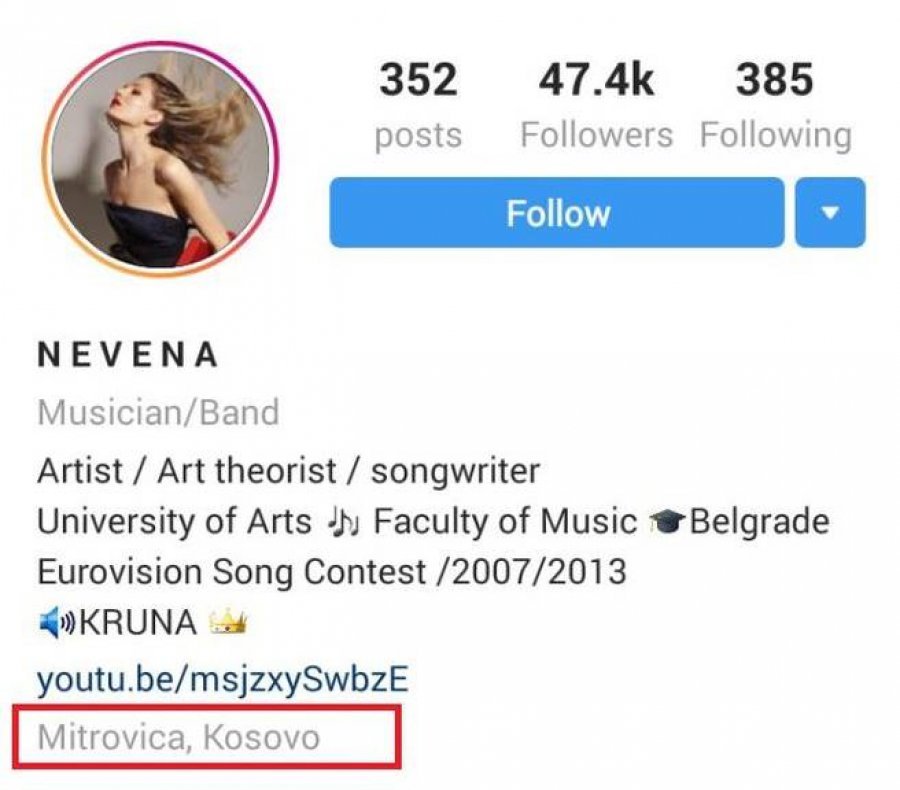Click the word KRUNA in bio
900x790 pixels.
138,623
